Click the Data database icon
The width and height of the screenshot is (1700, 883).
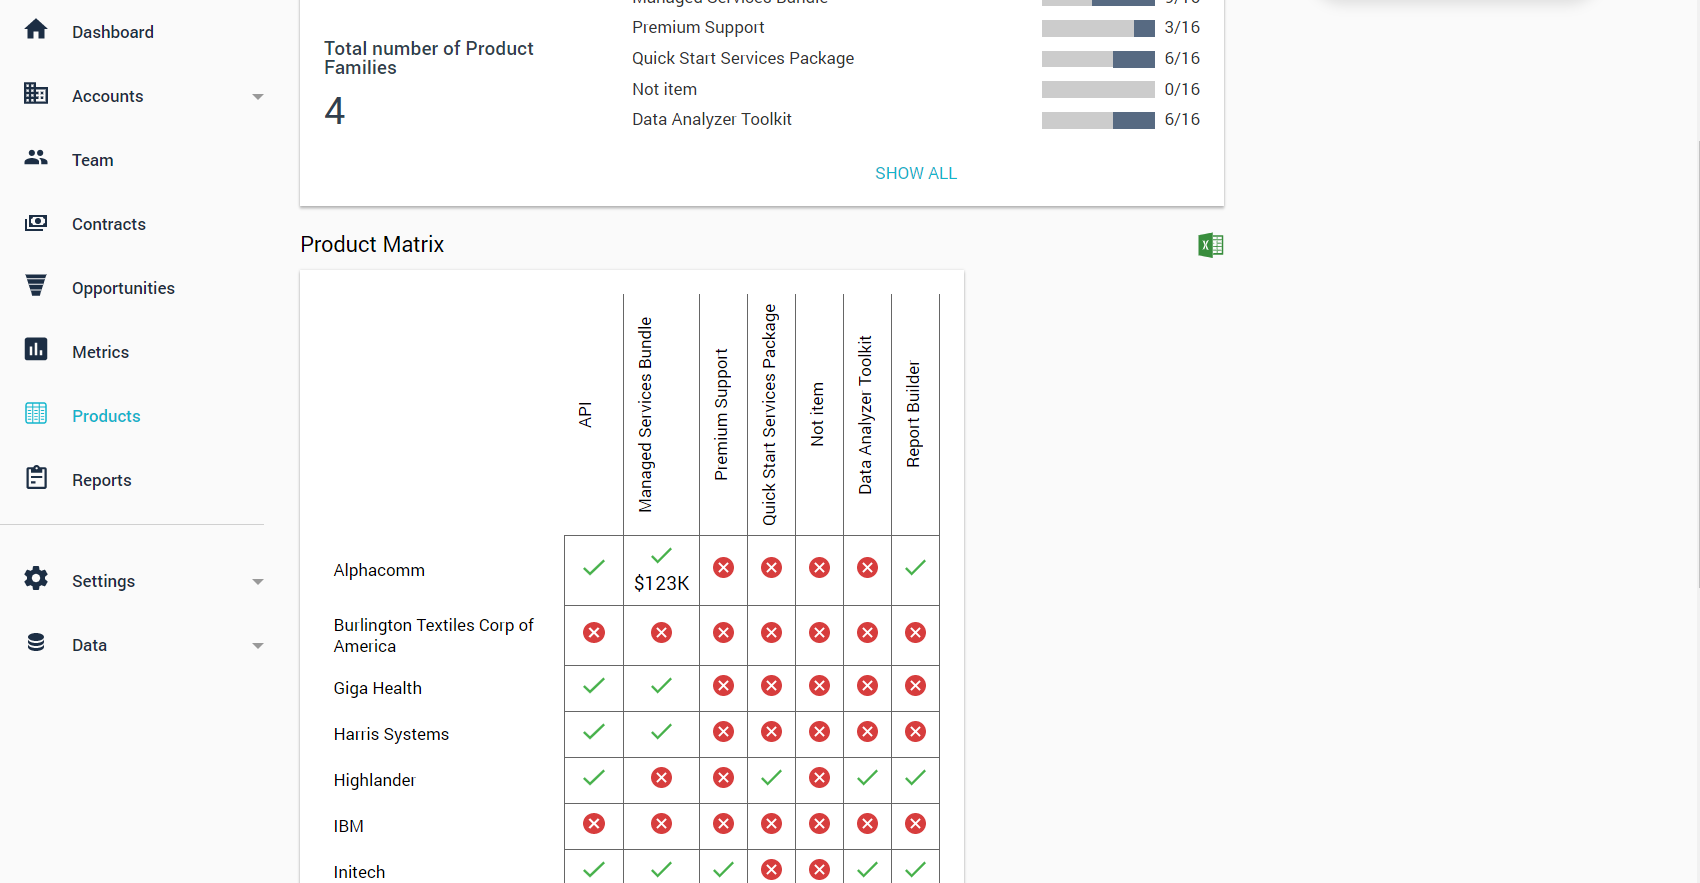[x=36, y=643]
